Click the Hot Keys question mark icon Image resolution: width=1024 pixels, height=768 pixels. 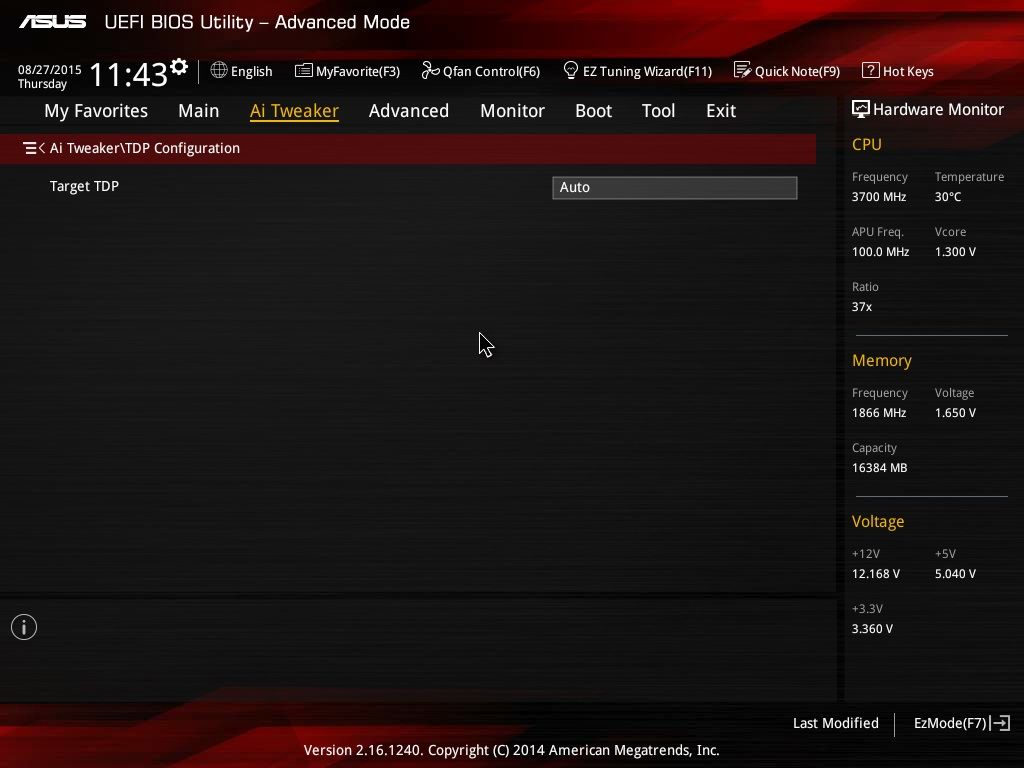point(871,70)
